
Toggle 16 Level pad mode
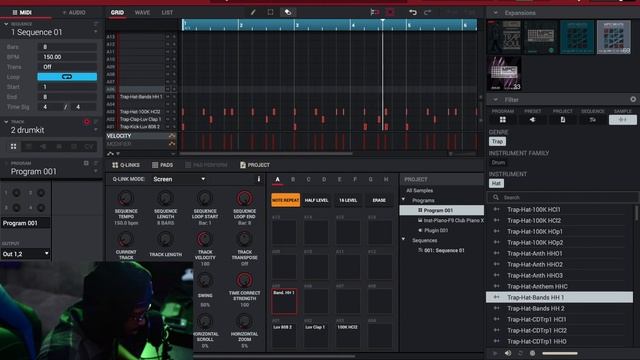click(x=348, y=200)
